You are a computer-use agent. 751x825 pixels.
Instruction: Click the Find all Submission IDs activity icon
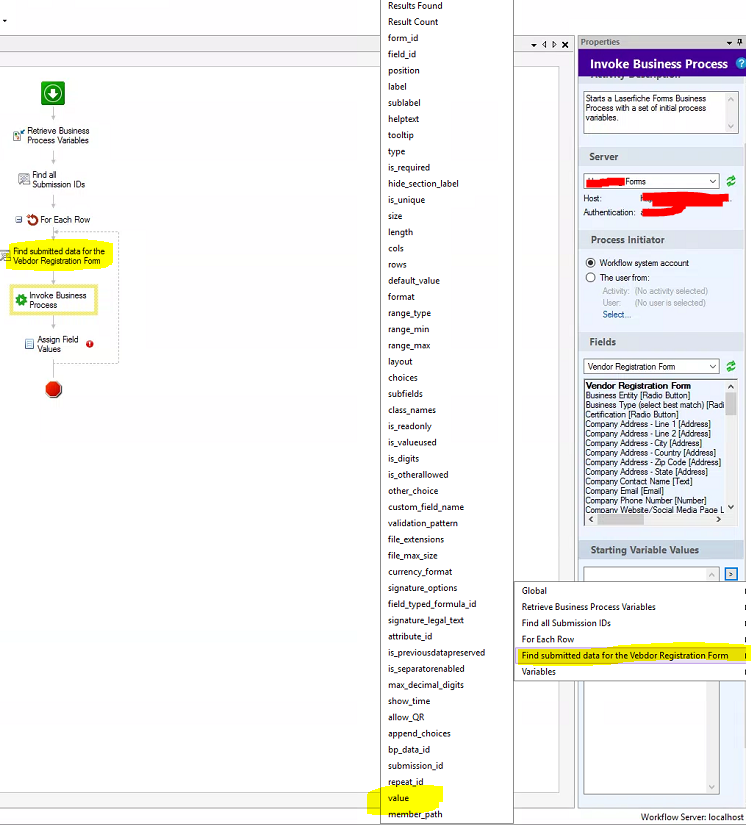(x=24, y=179)
